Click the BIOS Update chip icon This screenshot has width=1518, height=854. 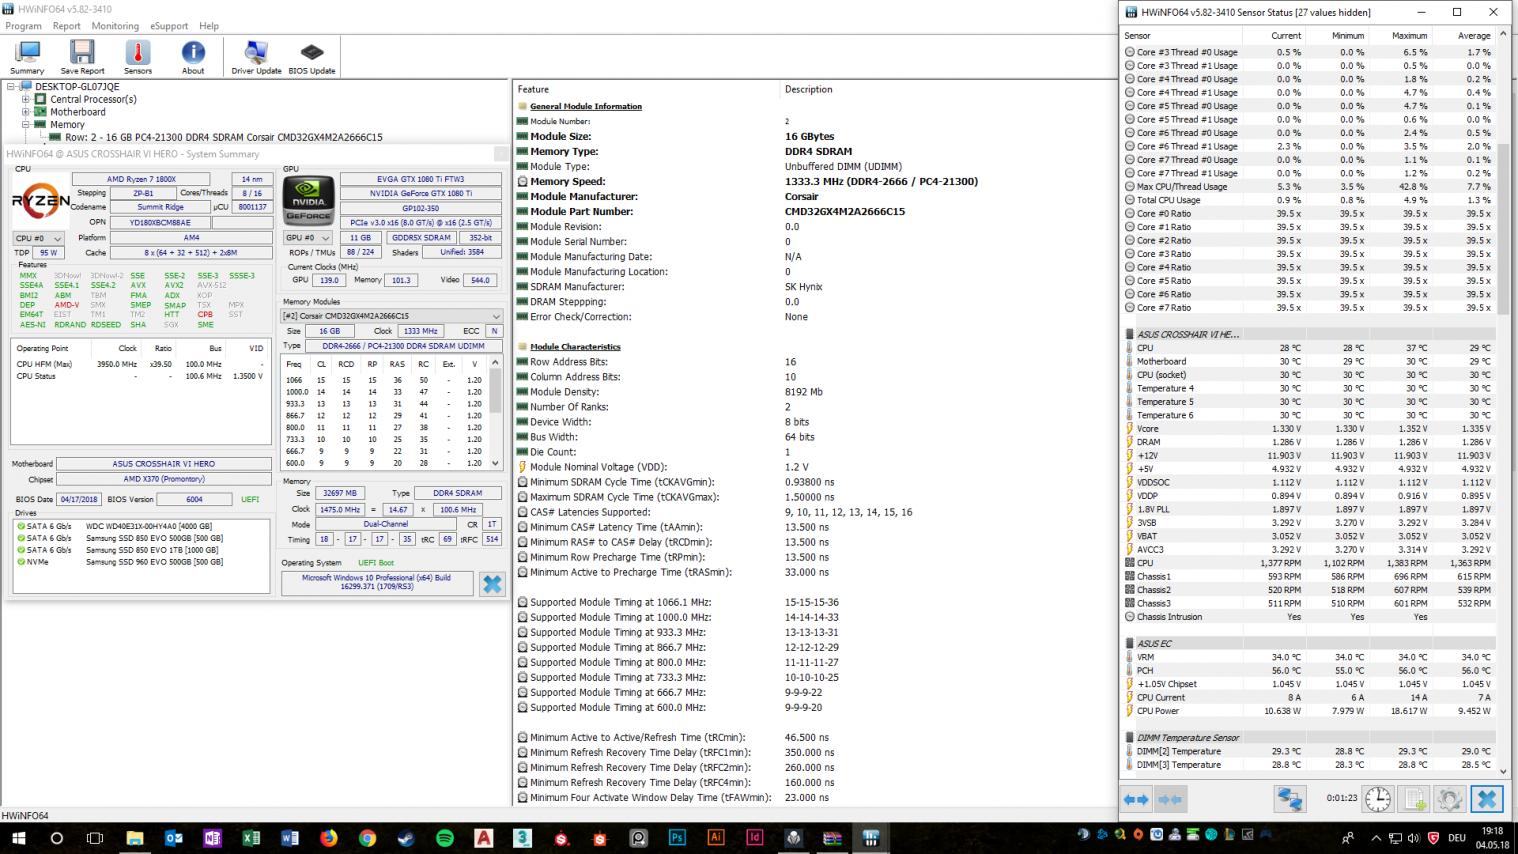pos(312,57)
